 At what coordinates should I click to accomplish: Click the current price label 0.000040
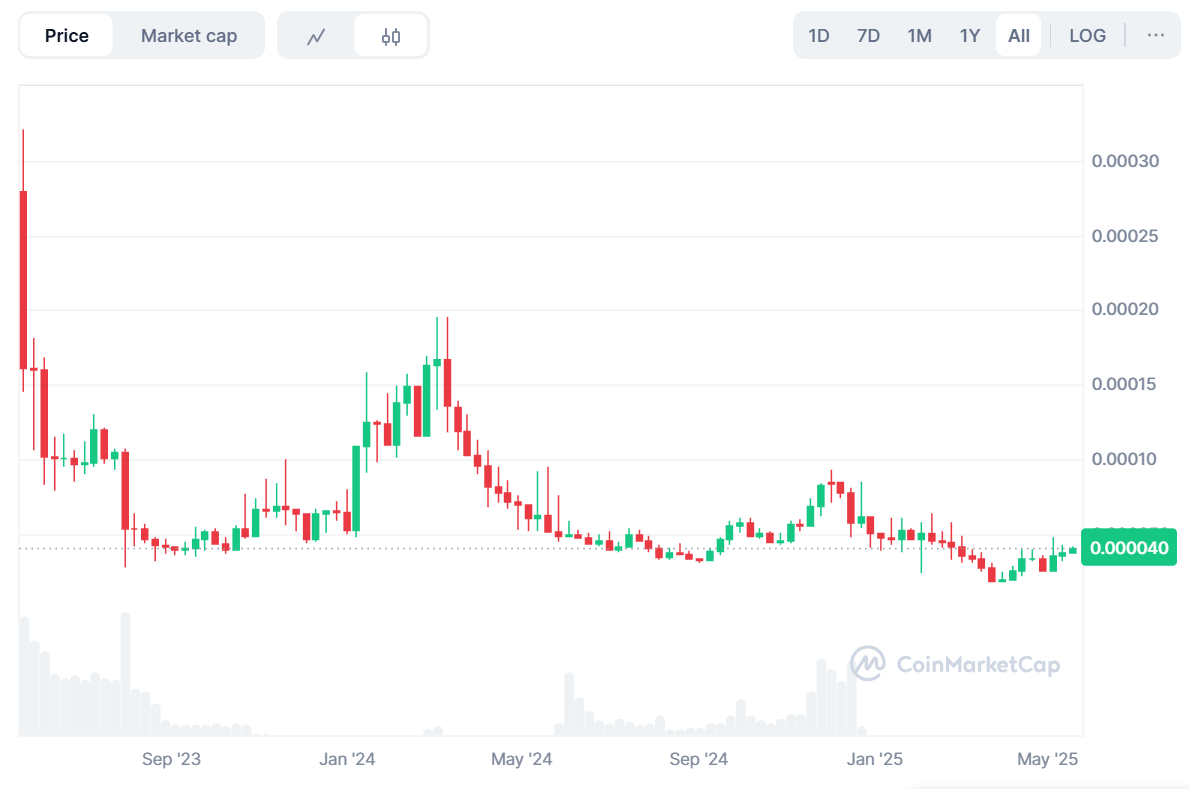[1129, 548]
